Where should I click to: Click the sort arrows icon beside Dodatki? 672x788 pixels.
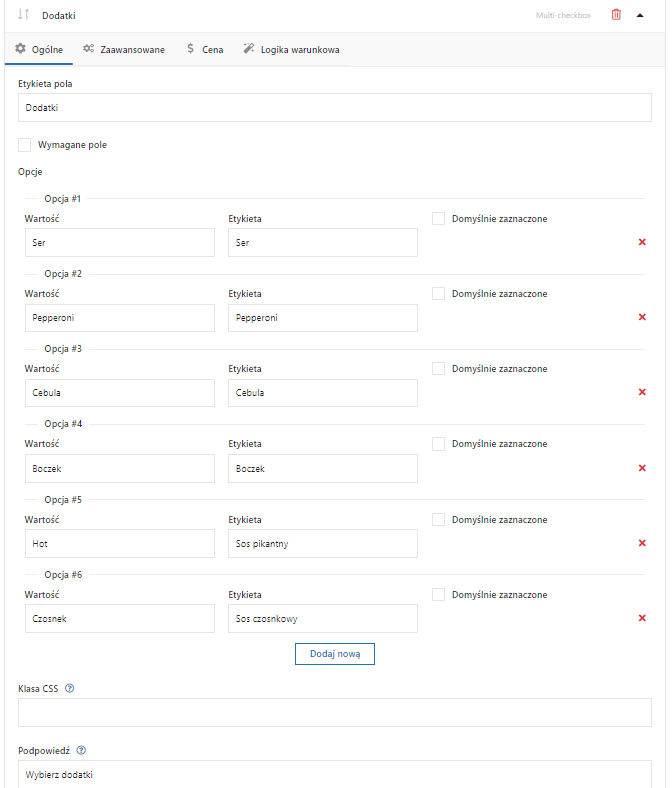pyautogui.click(x=23, y=15)
